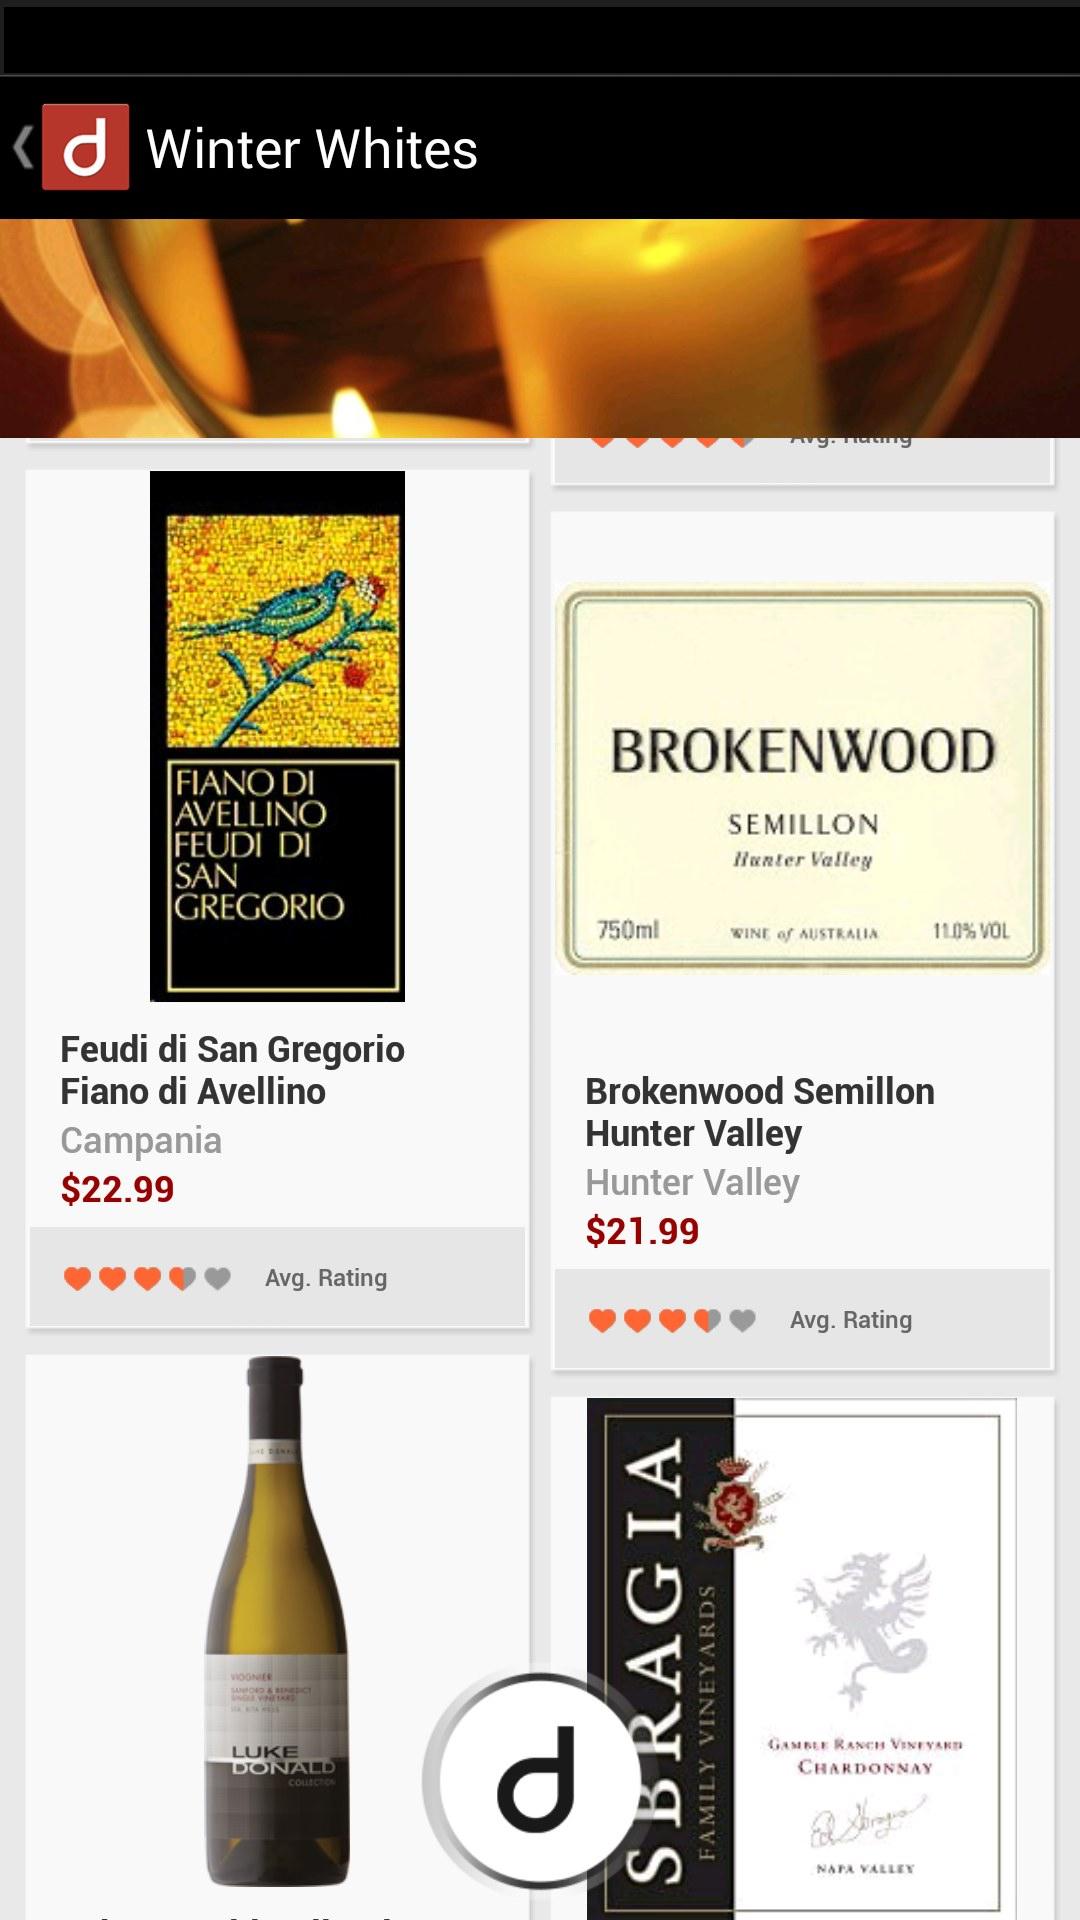
Task: Open the Feudi di San Gregorio label image
Action: click(x=277, y=736)
